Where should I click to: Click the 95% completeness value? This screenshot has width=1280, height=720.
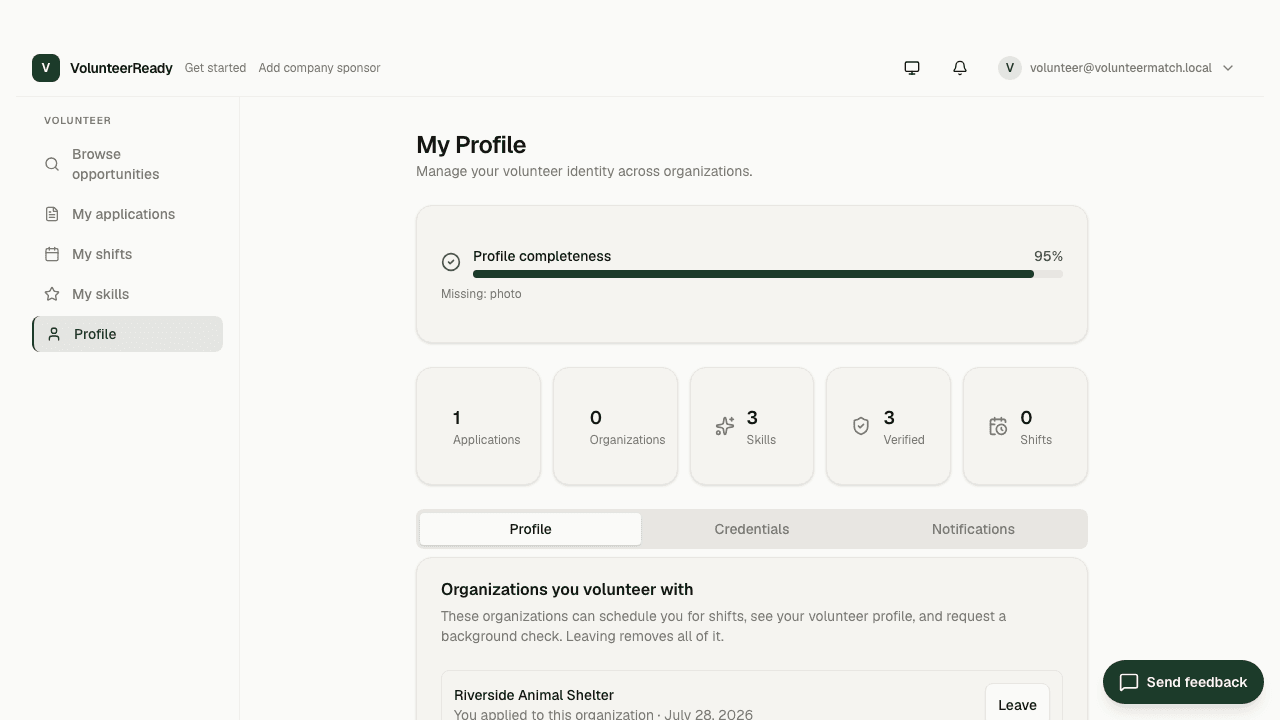click(x=1048, y=256)
